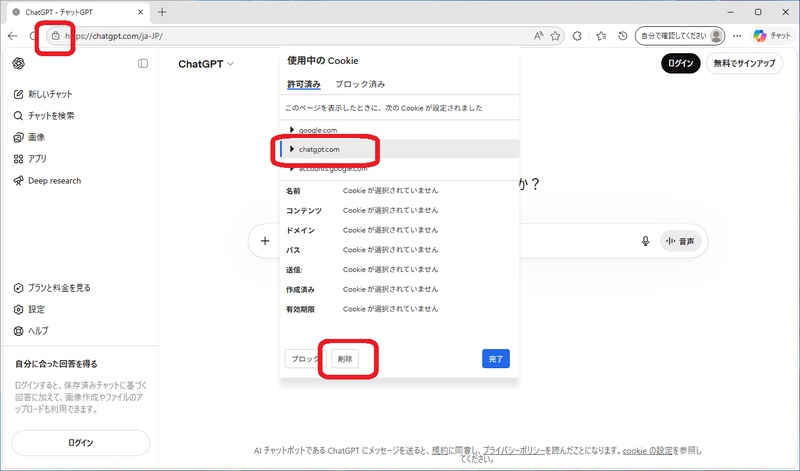
Task: Open the cookie の設定 link
Action: [647, 451]
